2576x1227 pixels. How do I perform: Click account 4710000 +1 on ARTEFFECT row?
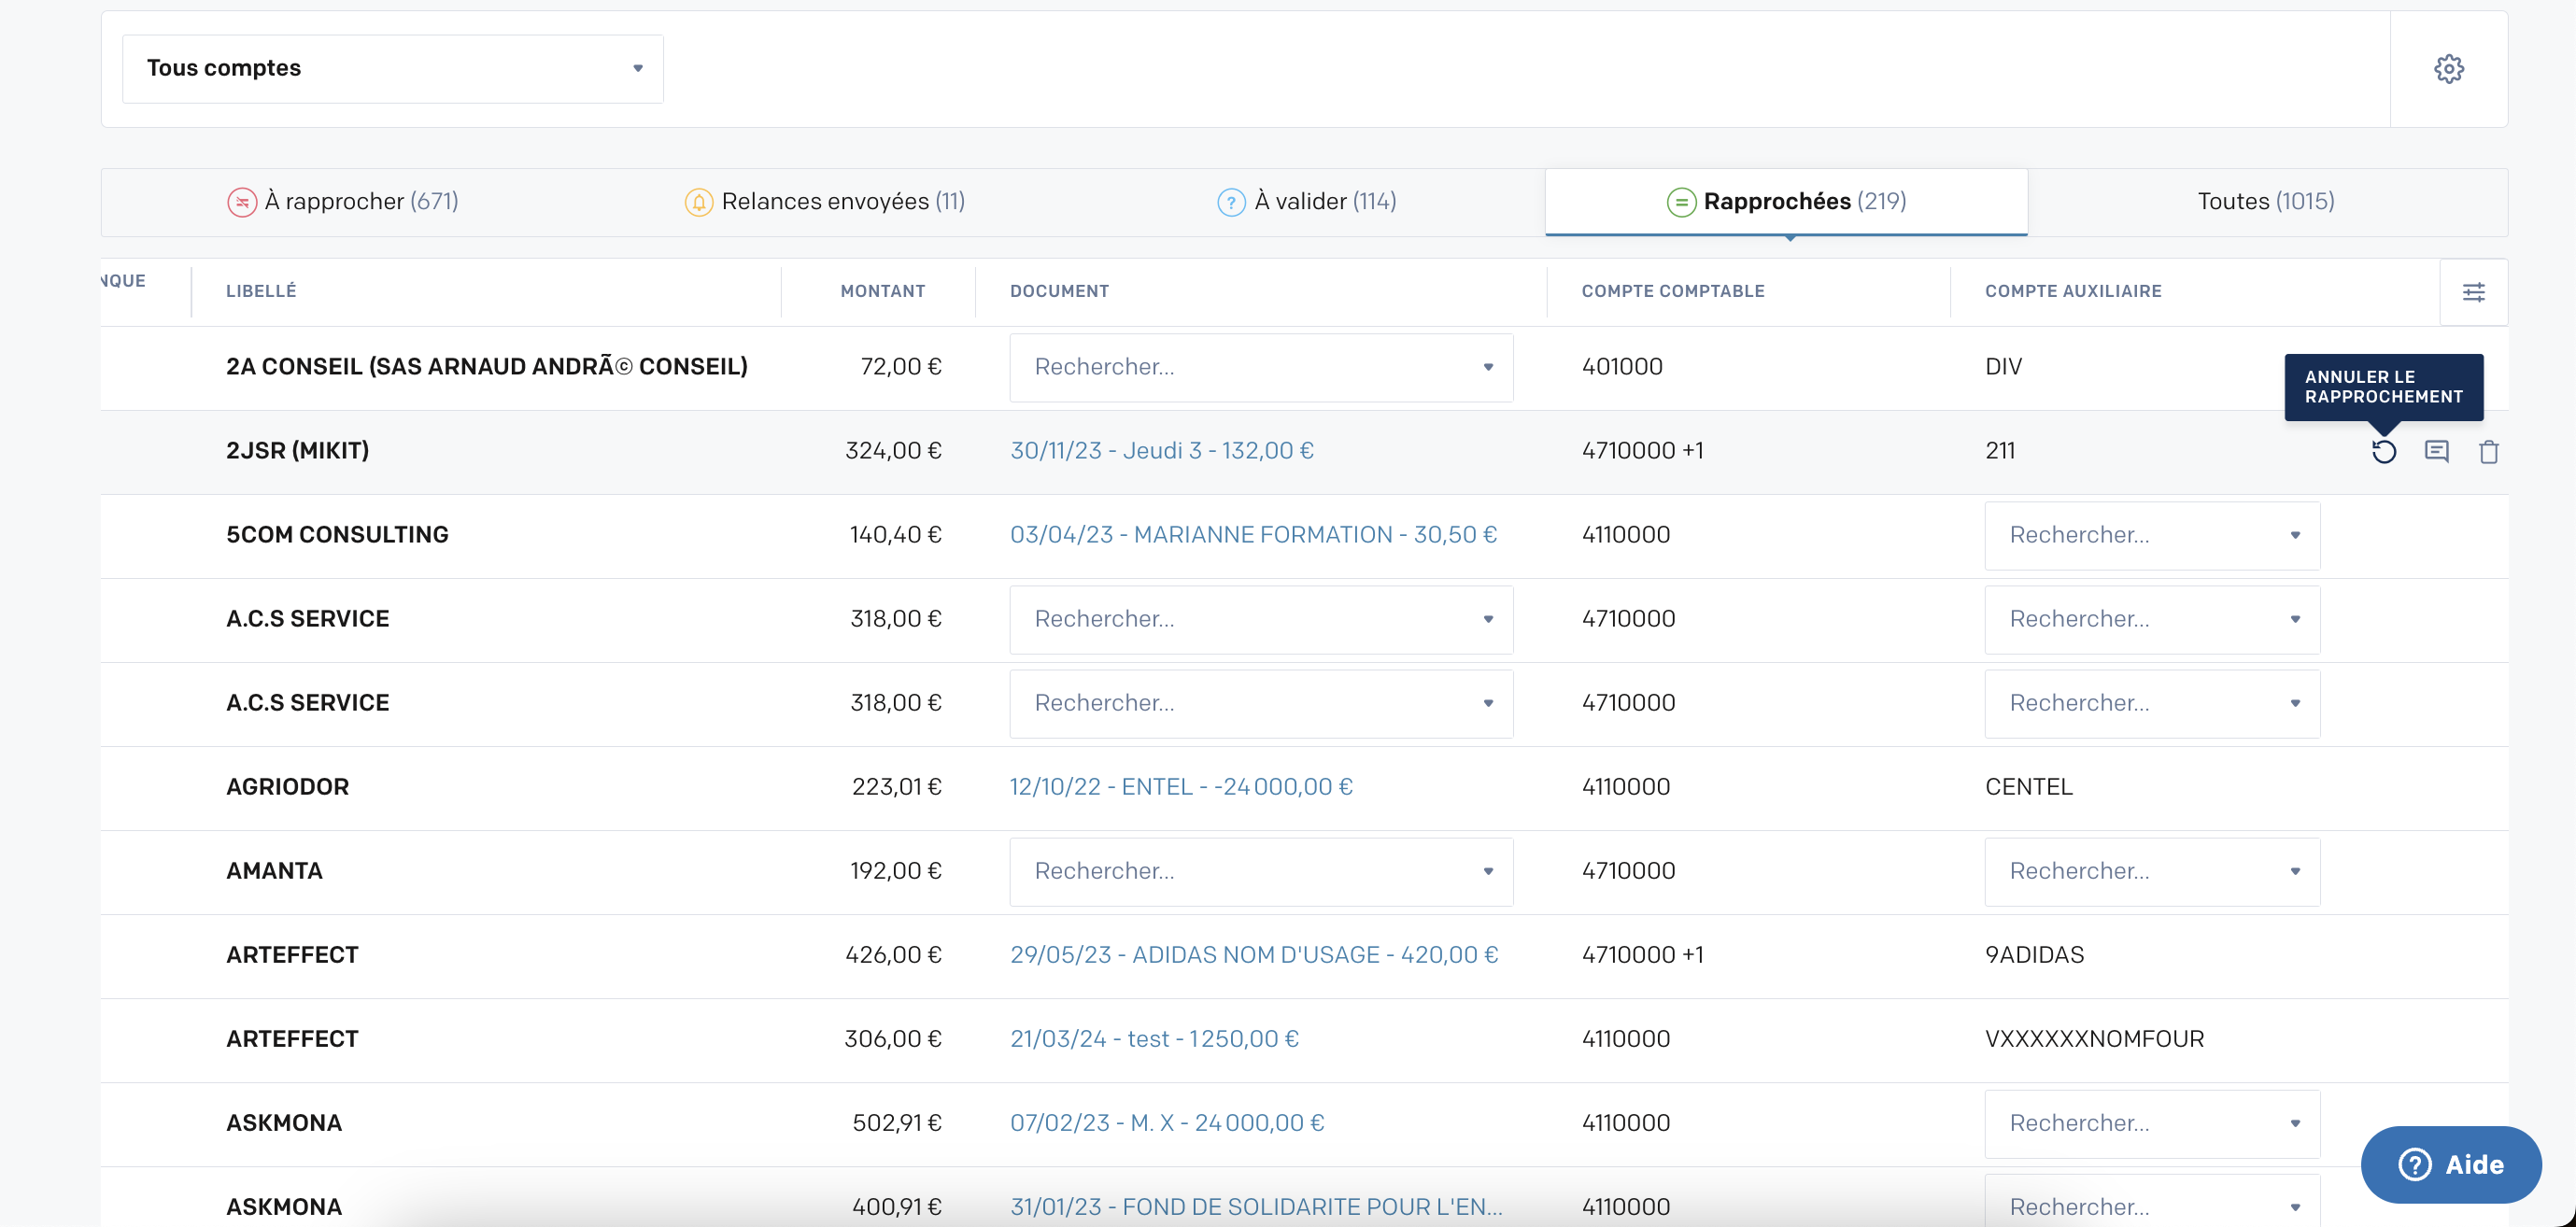[x=1642, y=955]
